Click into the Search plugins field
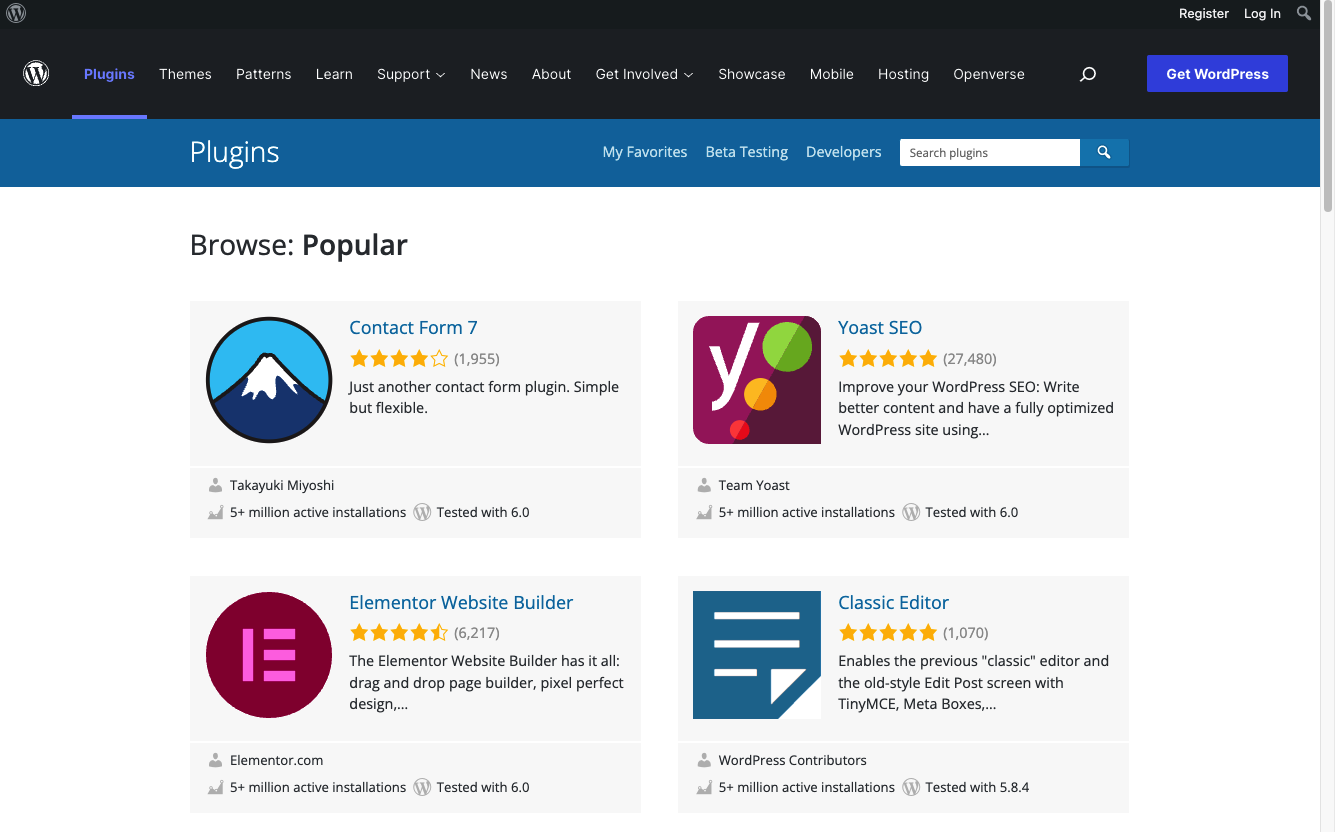Screen dimensions: 1335x832 tap(990, 152)
